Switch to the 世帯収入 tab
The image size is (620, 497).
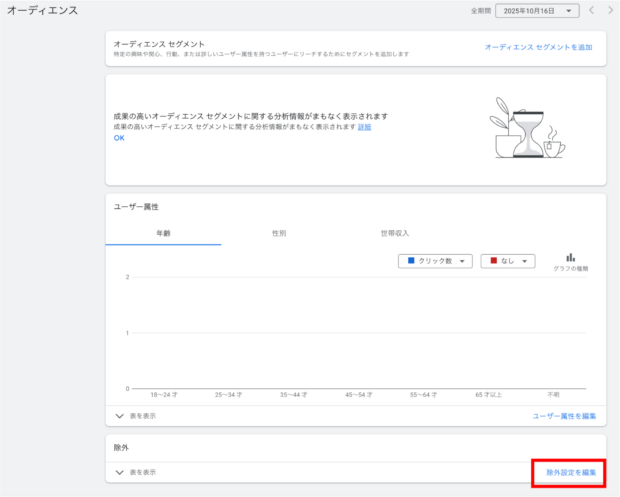[395, 233]
